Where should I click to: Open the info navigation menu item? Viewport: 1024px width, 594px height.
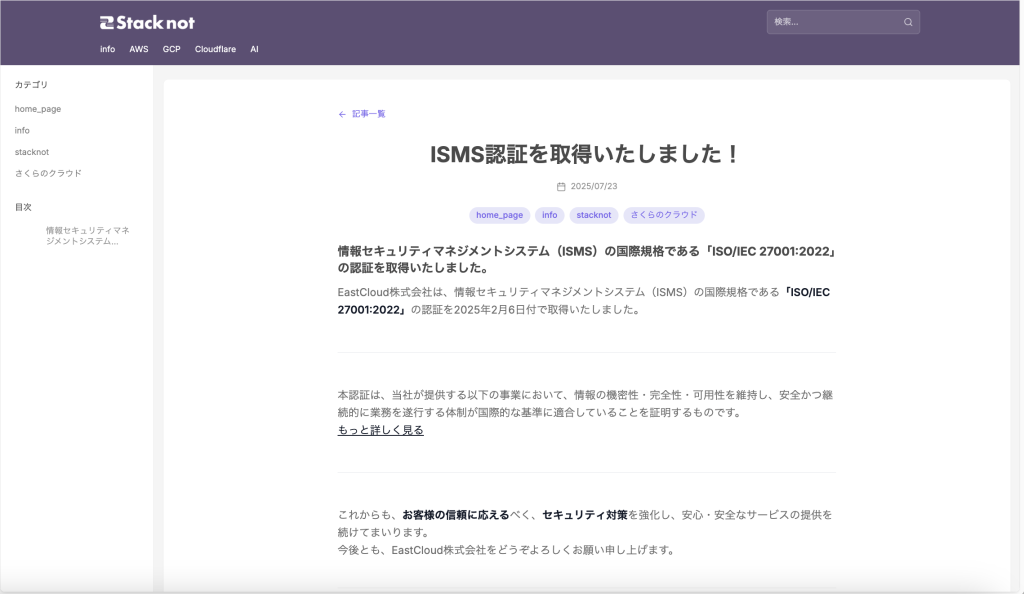pyautogui.click(x=107, y=49)
